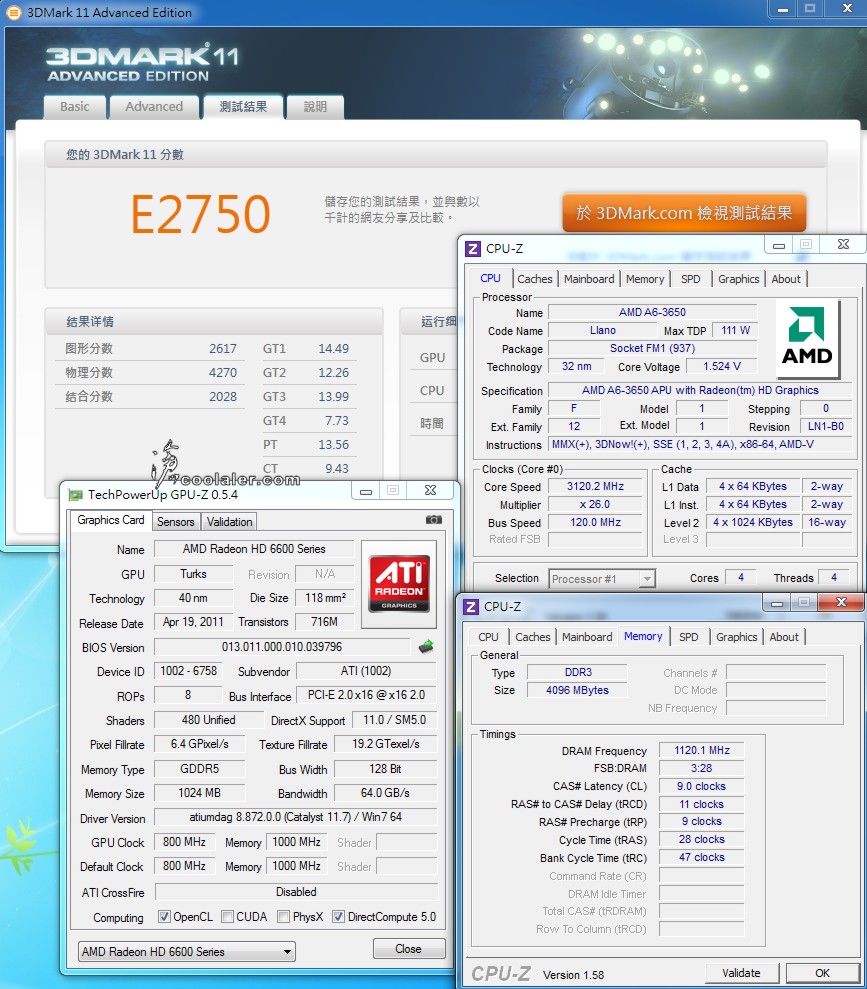Click the Close button in GPU-Z
Image resolution: width=867 pixels, height=989 pixels.
pyautogui.click(x=409, y=949)
